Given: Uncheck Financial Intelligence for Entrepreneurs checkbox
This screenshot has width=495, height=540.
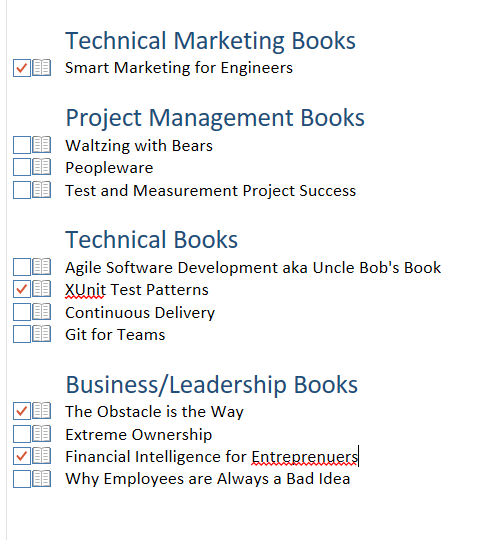Looking at the screenshot, I should [22, 456].
